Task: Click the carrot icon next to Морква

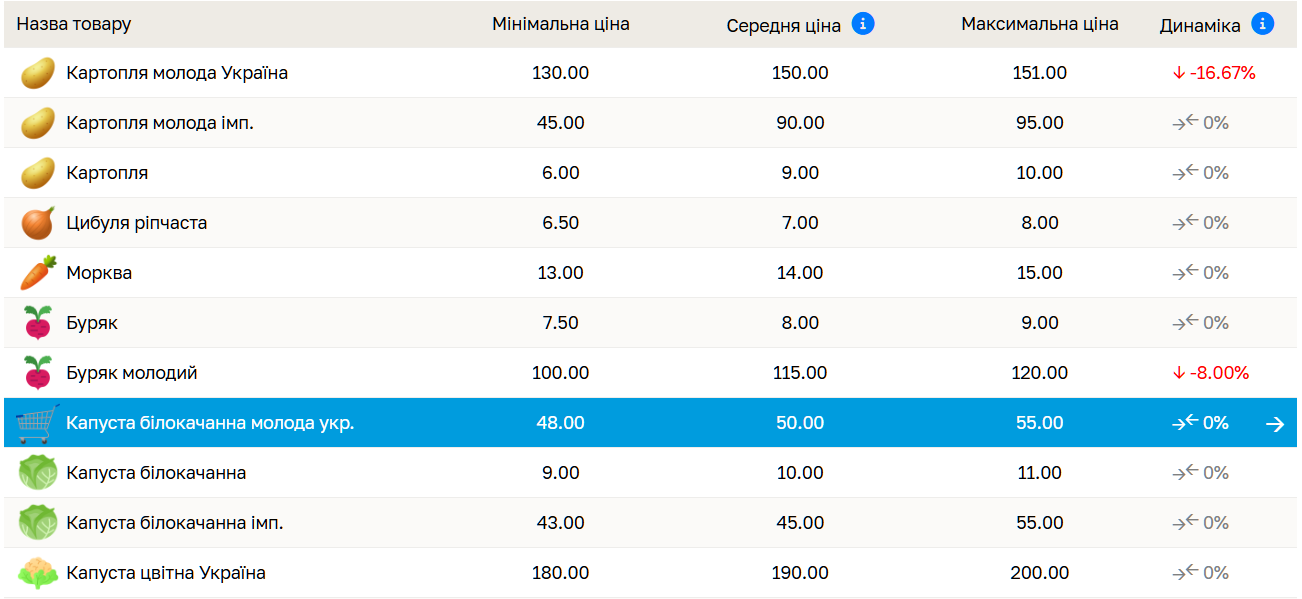Action: 38,273
